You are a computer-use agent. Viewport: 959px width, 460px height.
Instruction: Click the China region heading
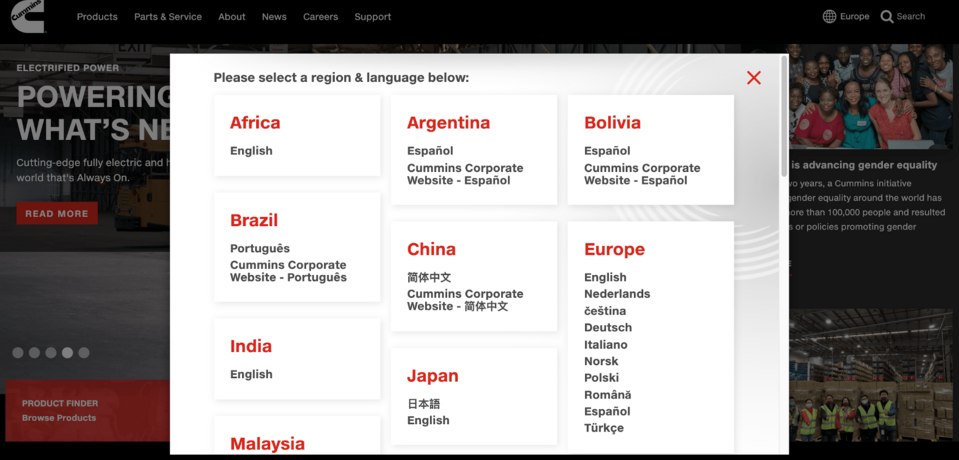431,249
